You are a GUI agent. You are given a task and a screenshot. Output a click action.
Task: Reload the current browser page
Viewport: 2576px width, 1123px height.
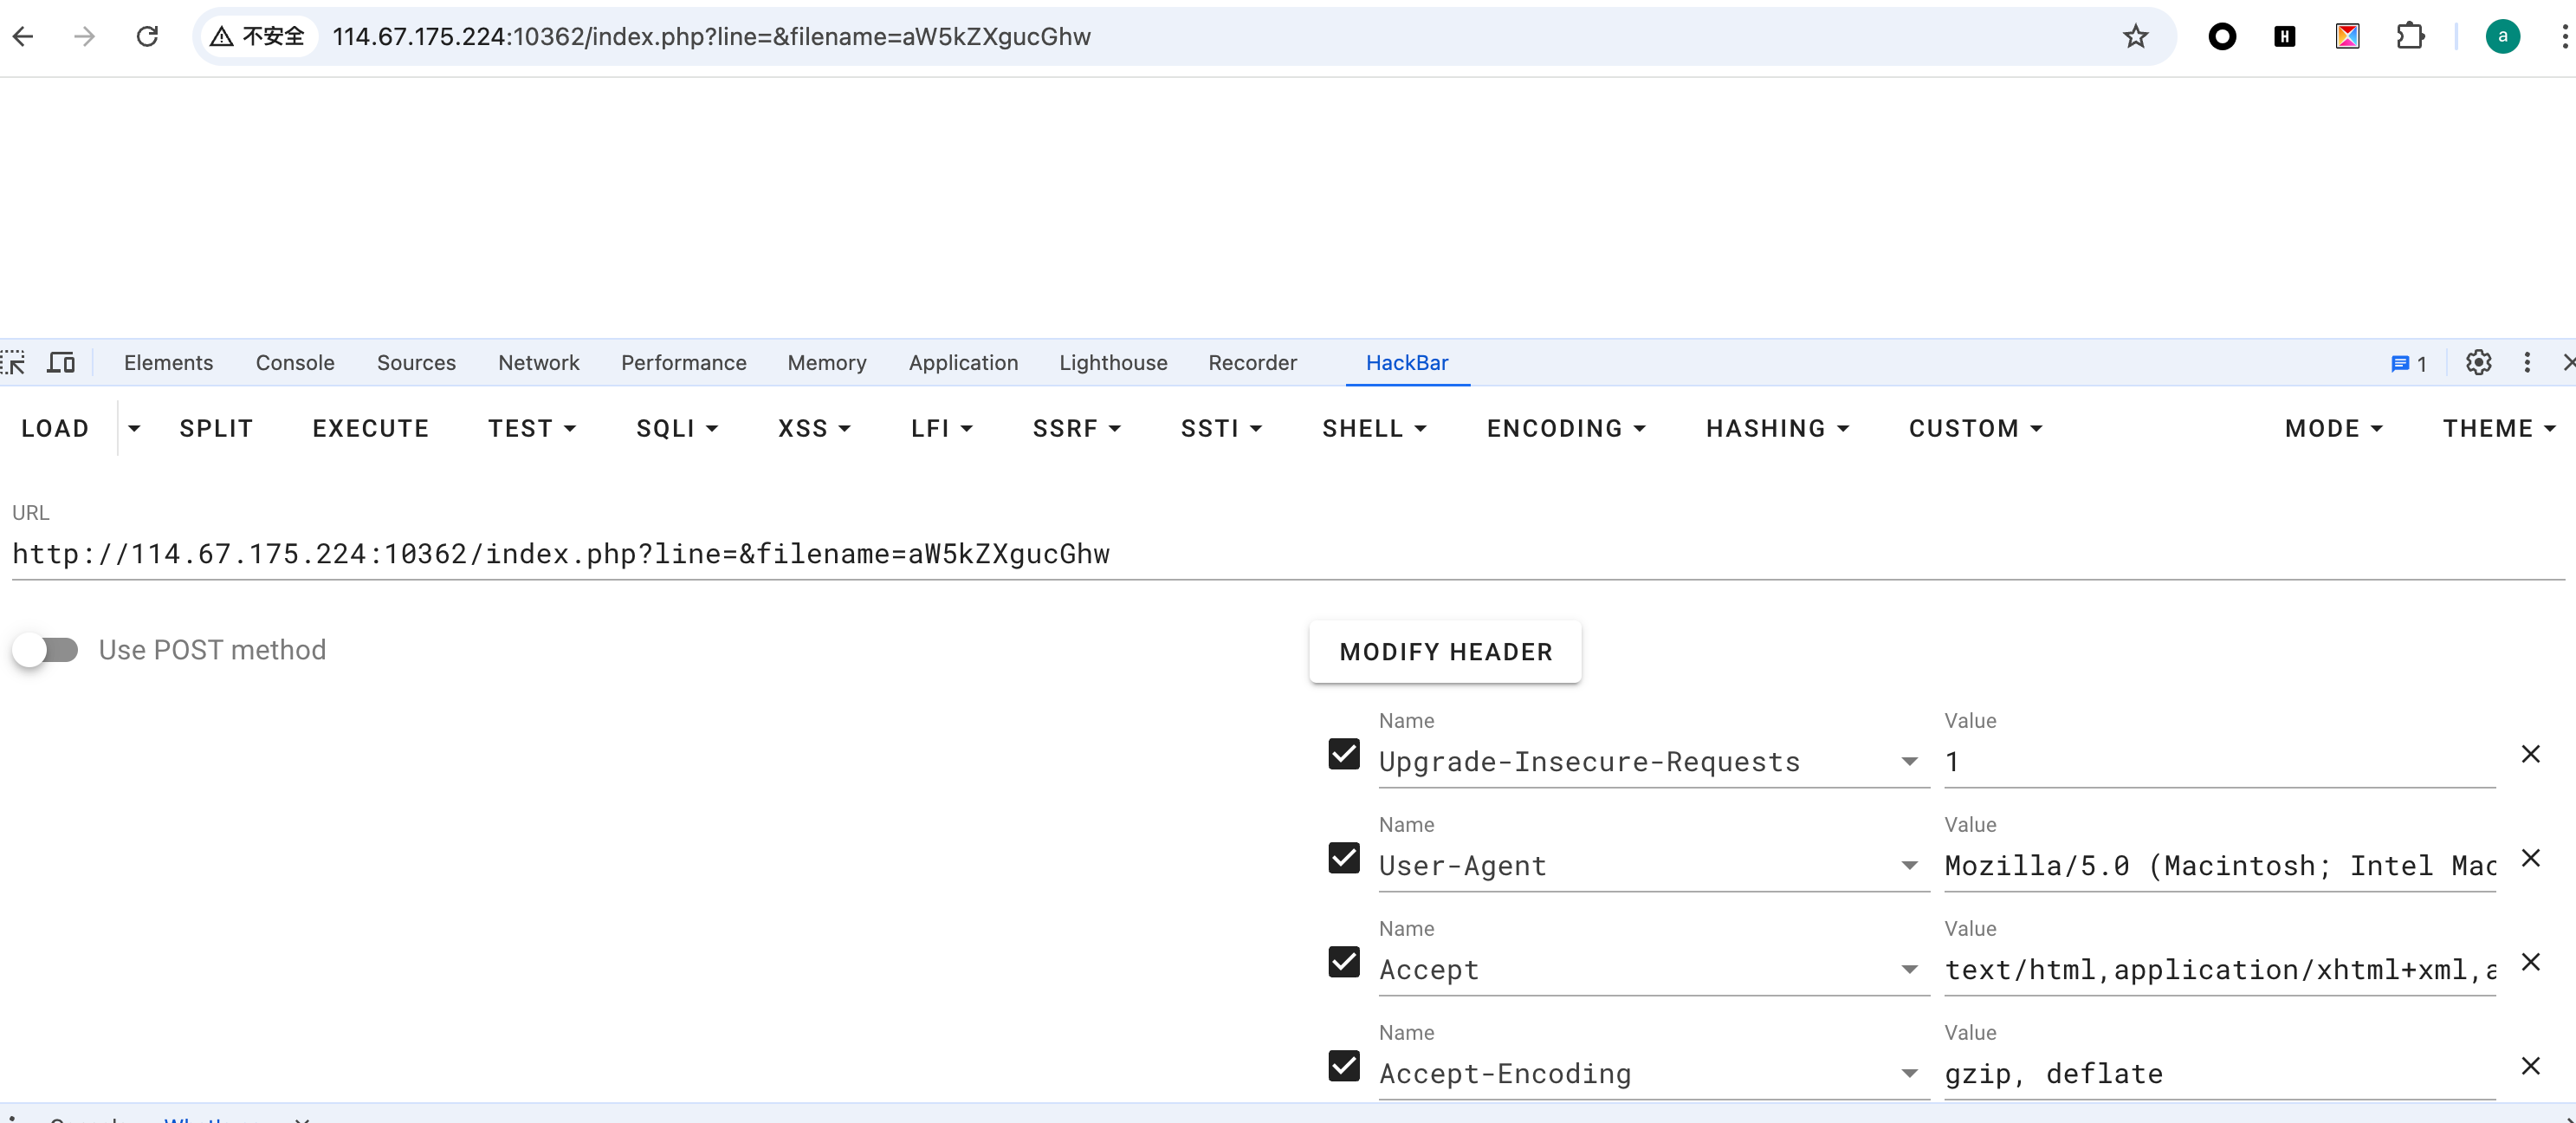tap(147, 37)
